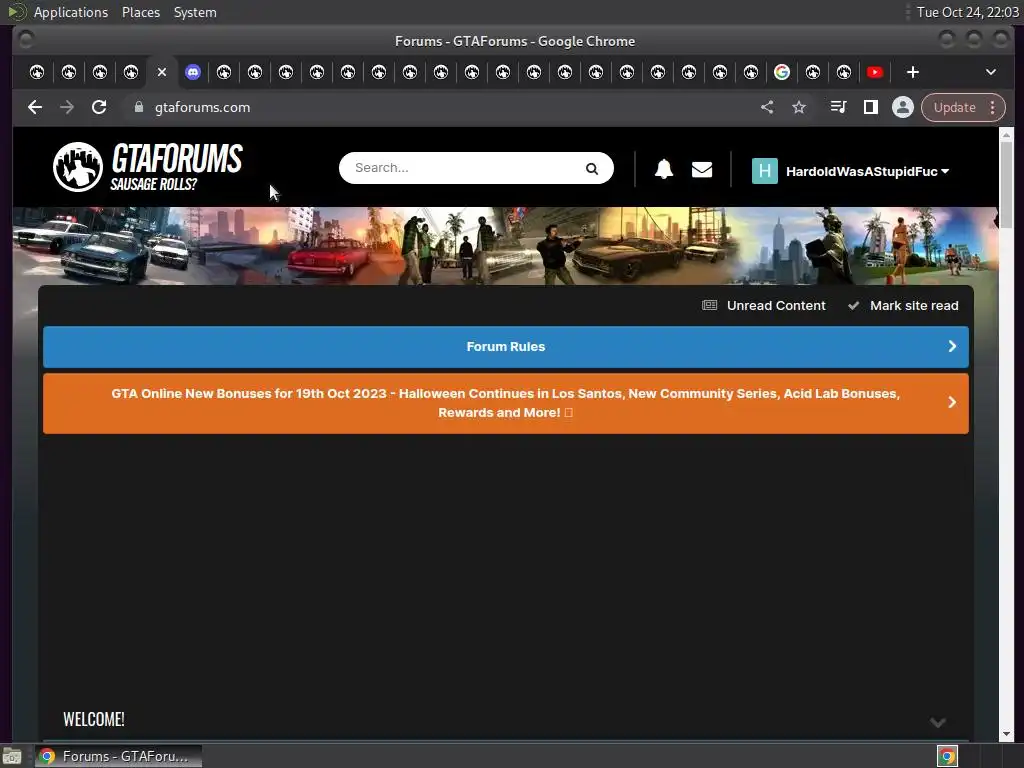This screenshot has width=1024, height=768.
Task: Click the Forum Rules banner text
Action: 505,347
